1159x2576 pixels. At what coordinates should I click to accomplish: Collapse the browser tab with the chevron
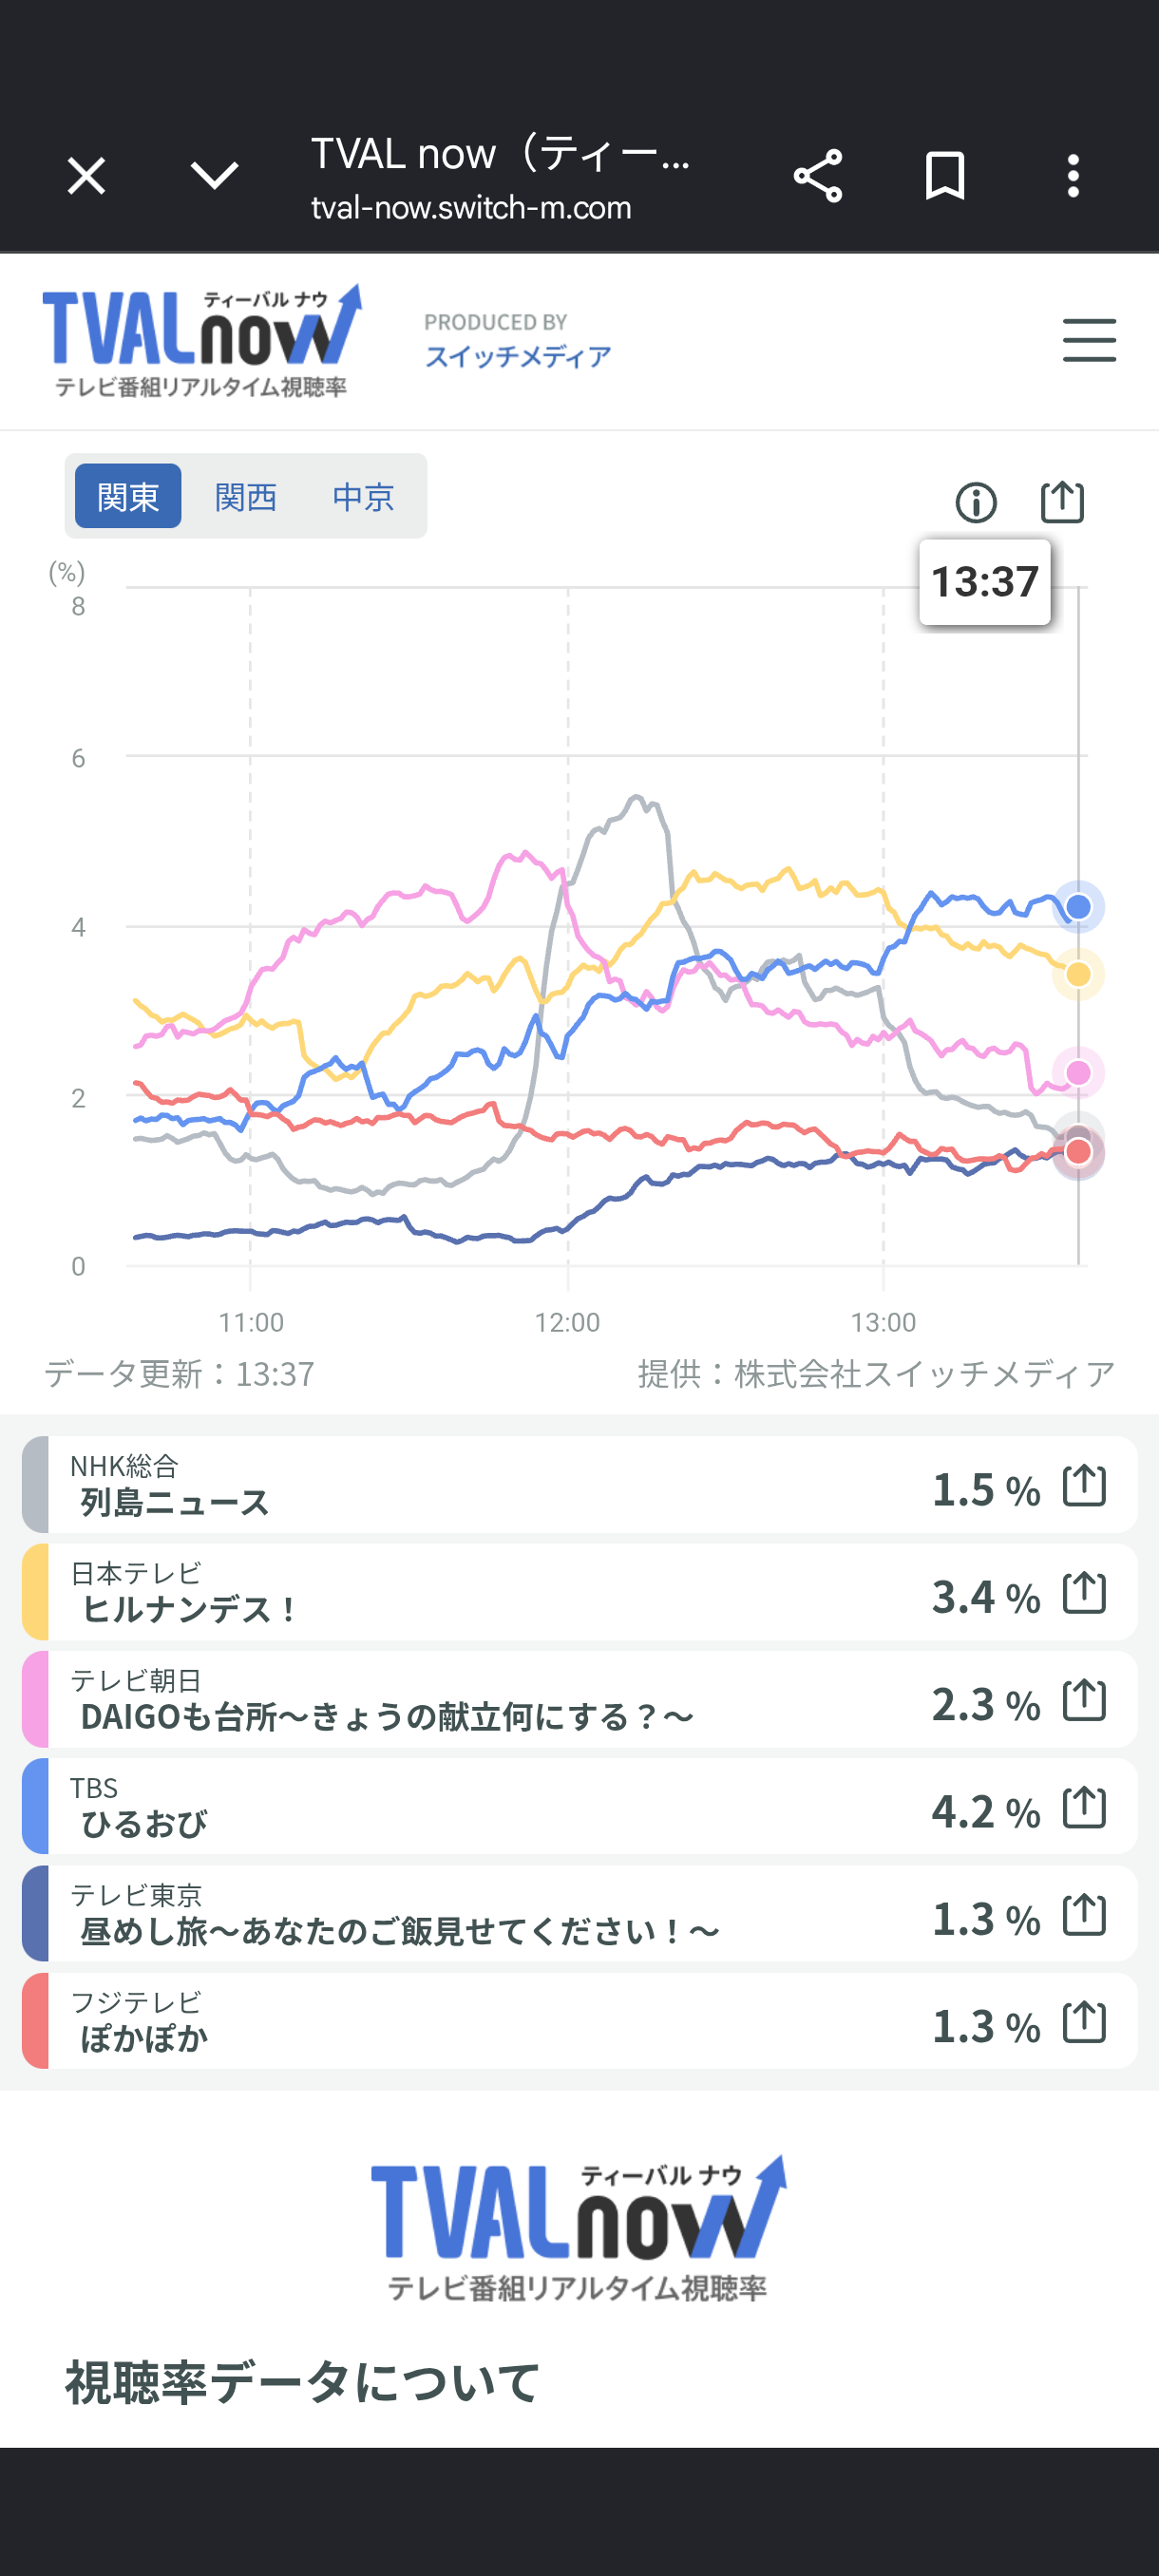coord(214,176)
